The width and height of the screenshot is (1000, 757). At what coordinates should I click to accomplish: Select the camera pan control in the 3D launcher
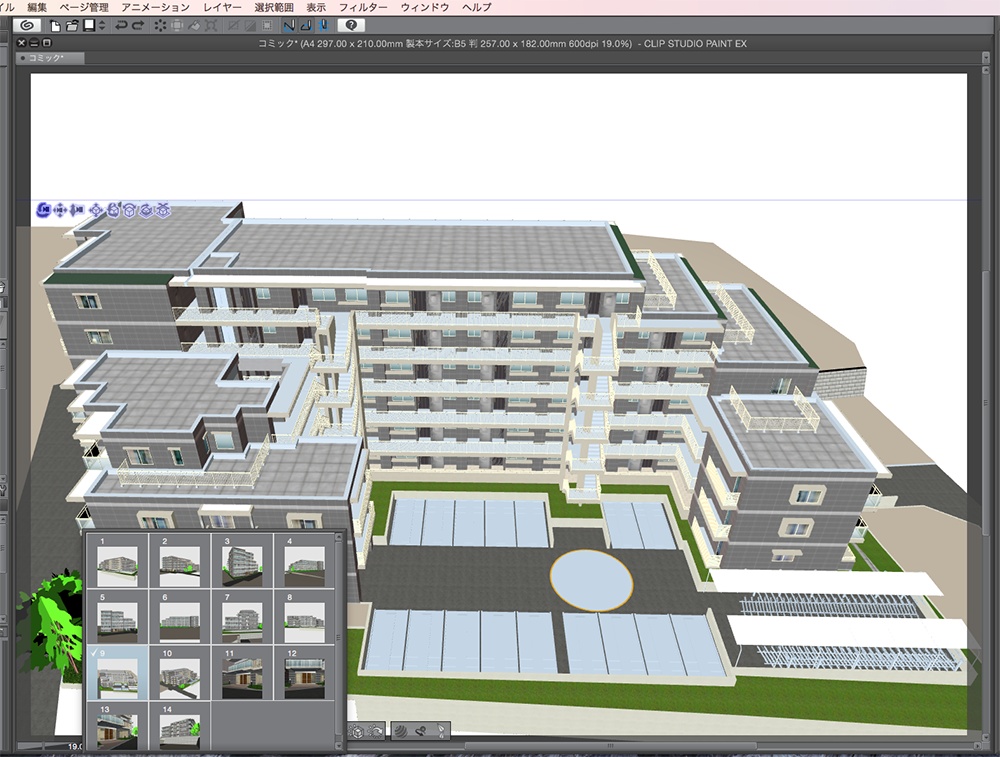tap(60, 209)
